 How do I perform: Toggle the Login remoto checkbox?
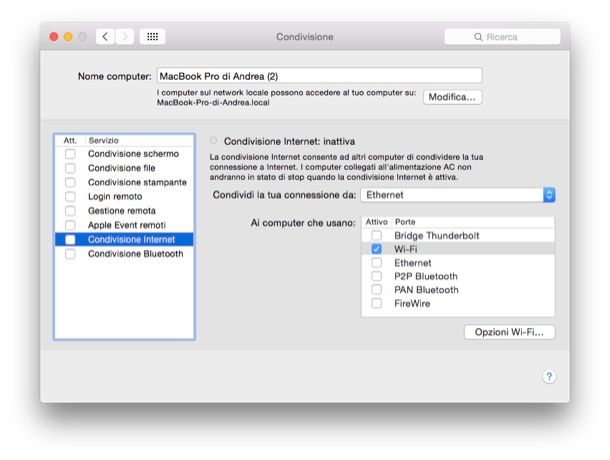[x=70, y=197]
